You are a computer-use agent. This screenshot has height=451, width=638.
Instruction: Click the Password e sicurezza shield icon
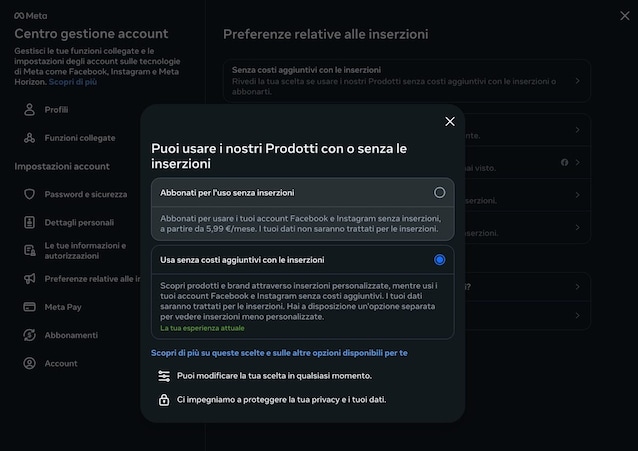point(29,194)
